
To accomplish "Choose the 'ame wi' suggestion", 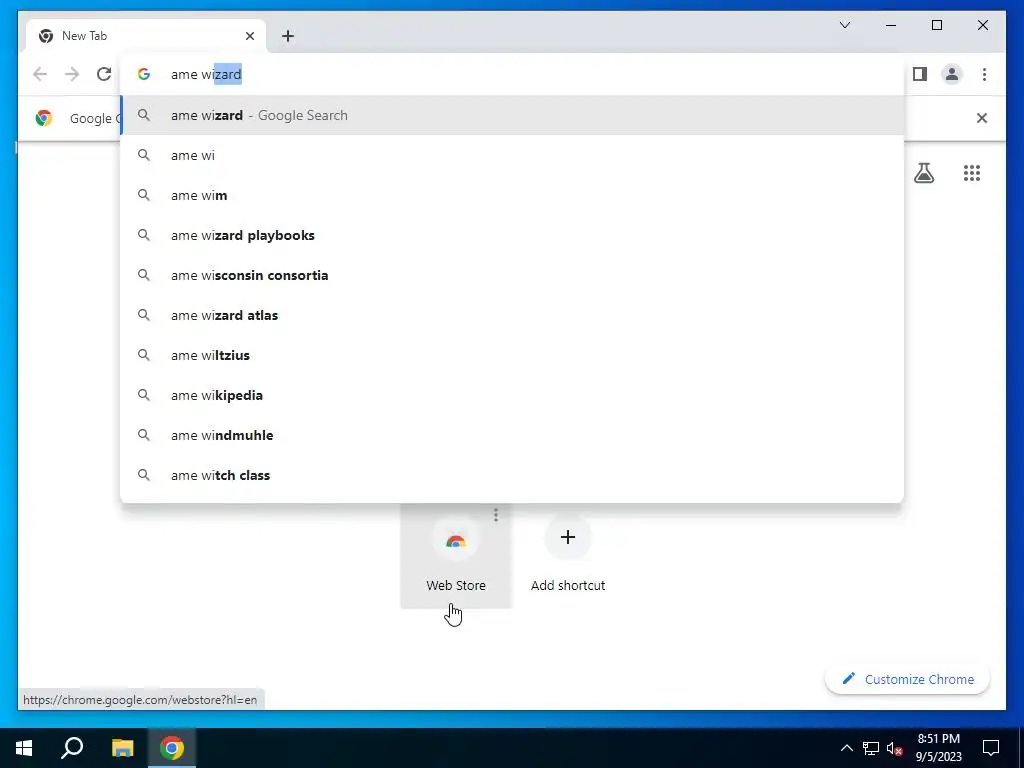I will coord(512,155).
